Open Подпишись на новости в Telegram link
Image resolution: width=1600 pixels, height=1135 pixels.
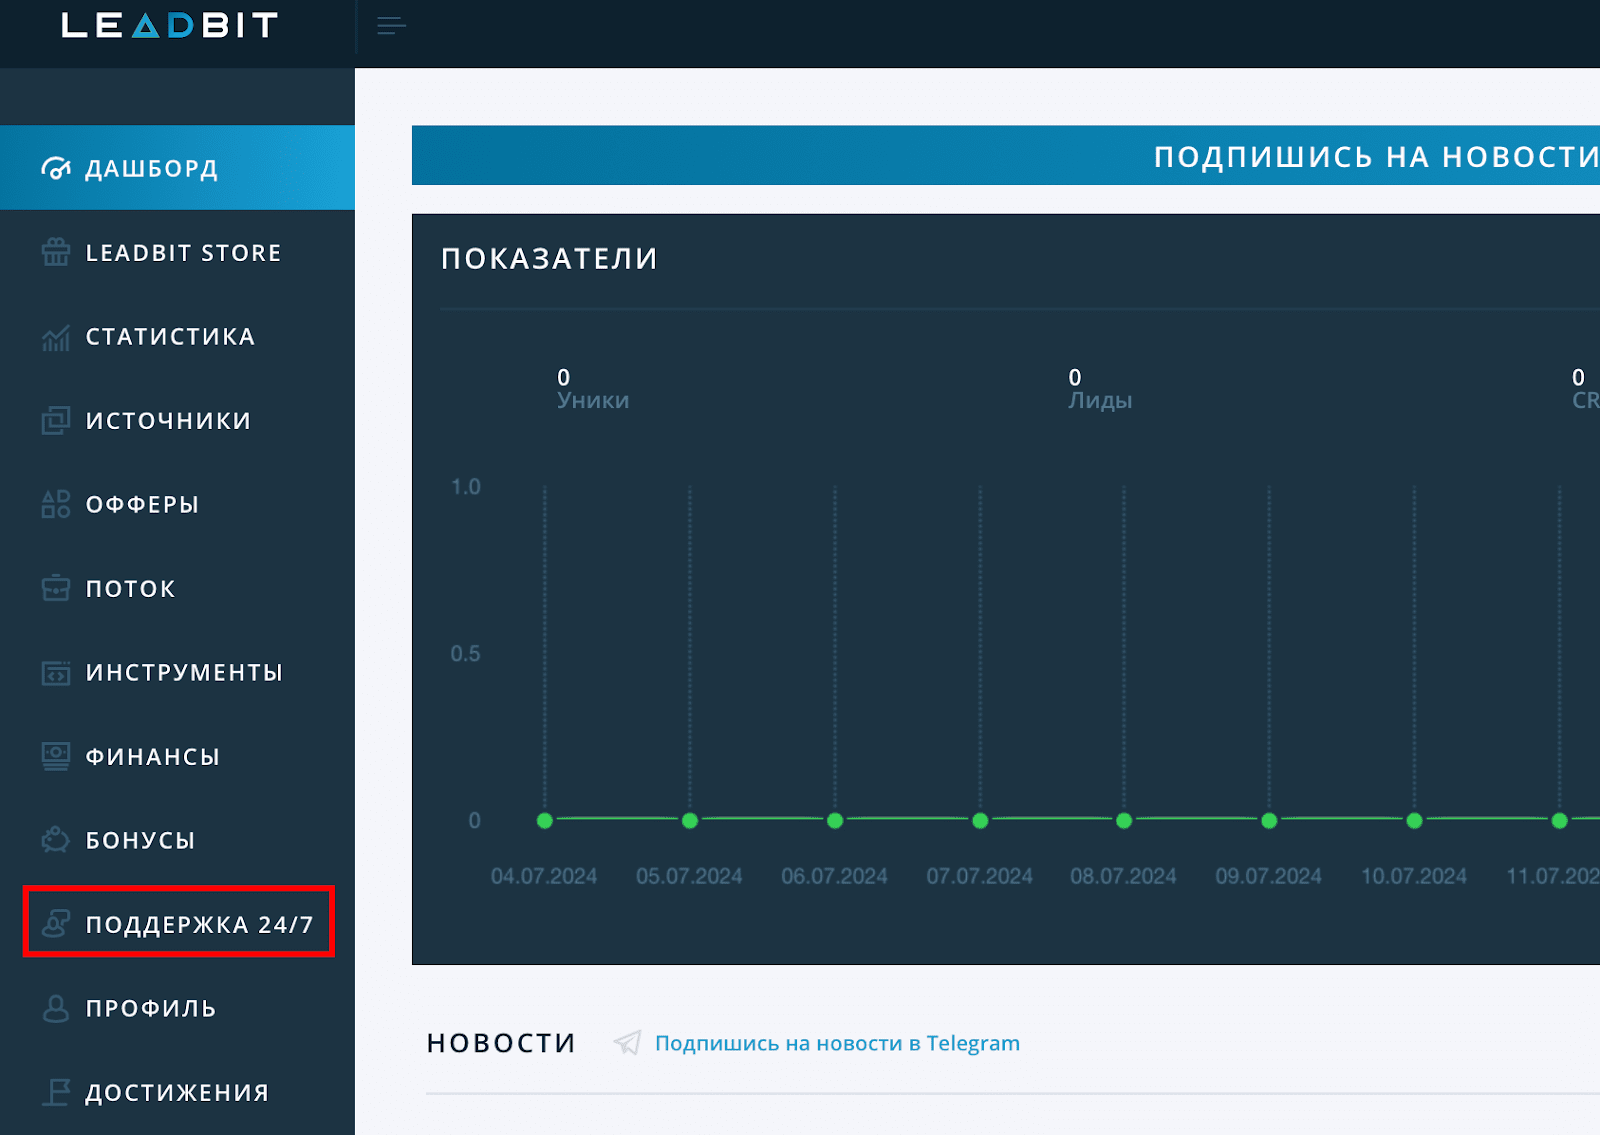(x=837, y=1042)
